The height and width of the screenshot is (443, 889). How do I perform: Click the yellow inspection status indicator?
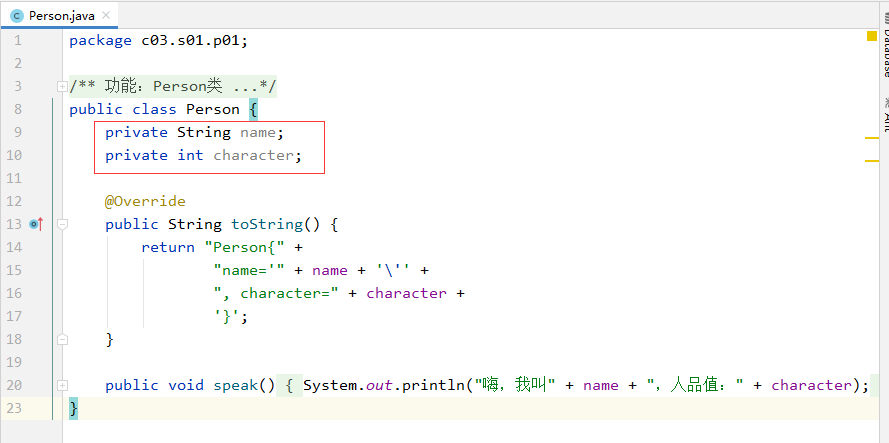[x=871, y=36]
